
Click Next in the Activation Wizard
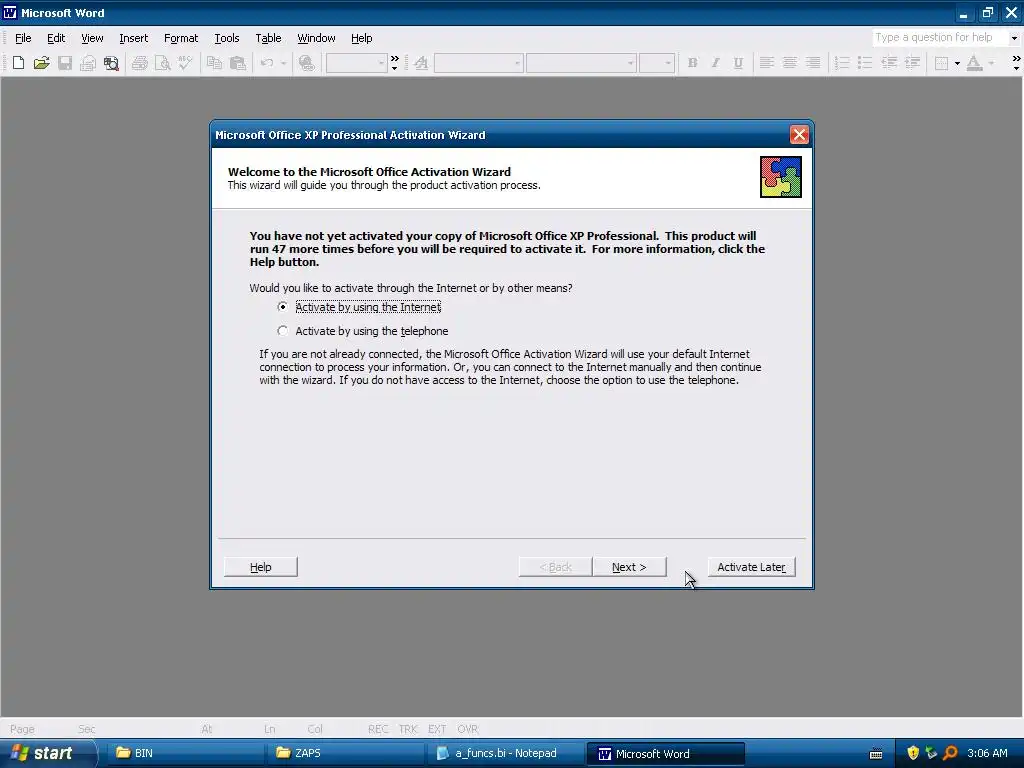(629, 567)
